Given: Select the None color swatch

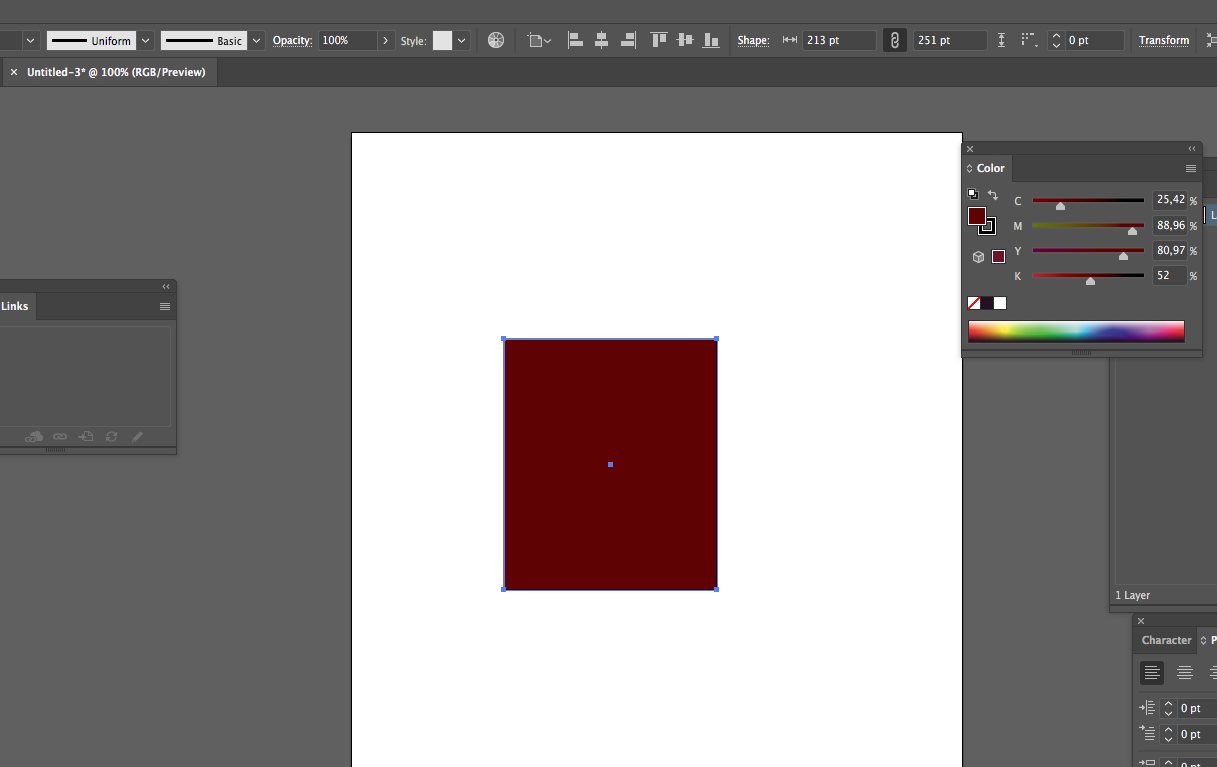Looking at the screenshot, I should coord(974,303).
